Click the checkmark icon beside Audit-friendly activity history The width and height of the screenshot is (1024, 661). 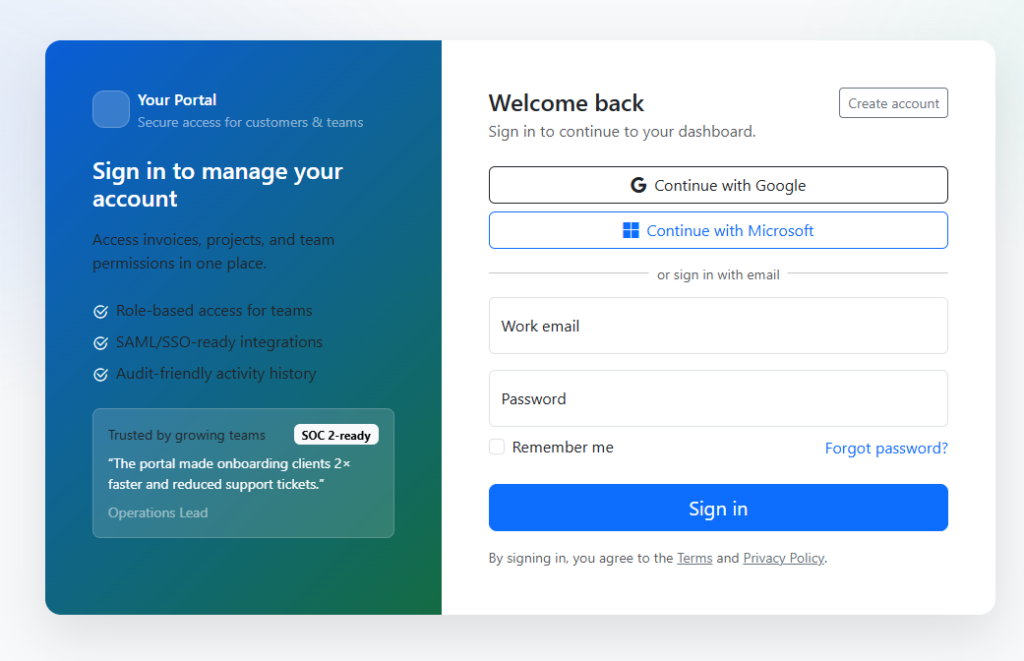pyautogui.click(x=100, y=375)
